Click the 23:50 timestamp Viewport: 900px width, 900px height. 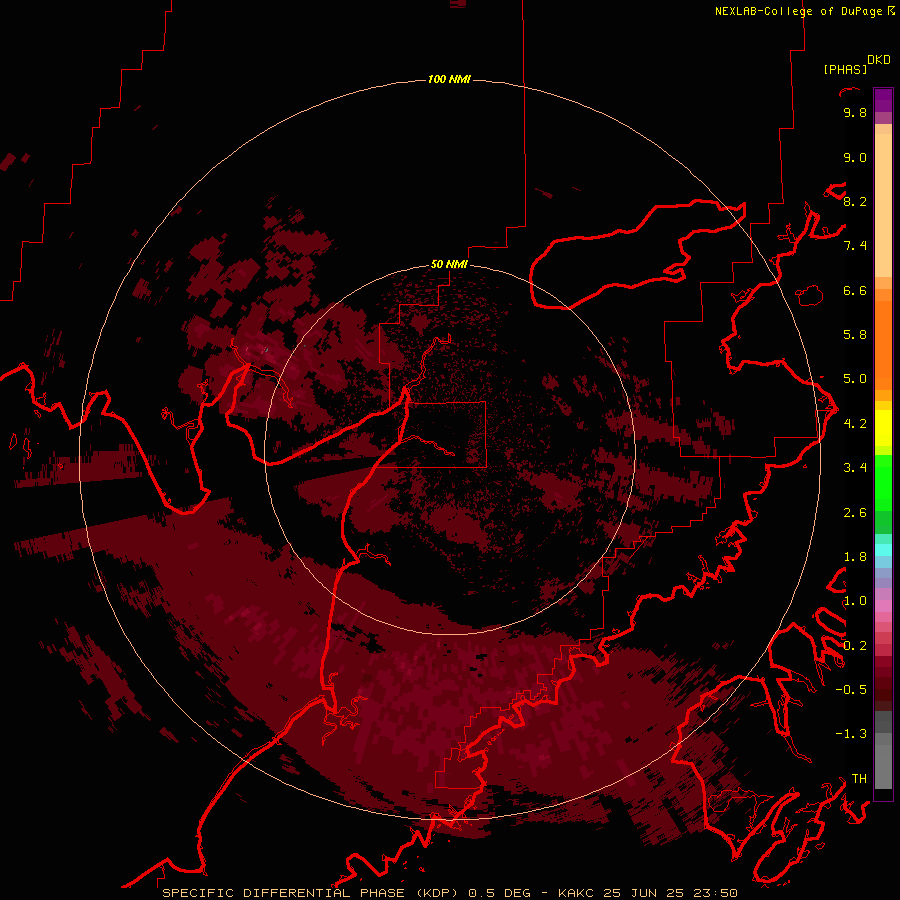tap(715, 893)
